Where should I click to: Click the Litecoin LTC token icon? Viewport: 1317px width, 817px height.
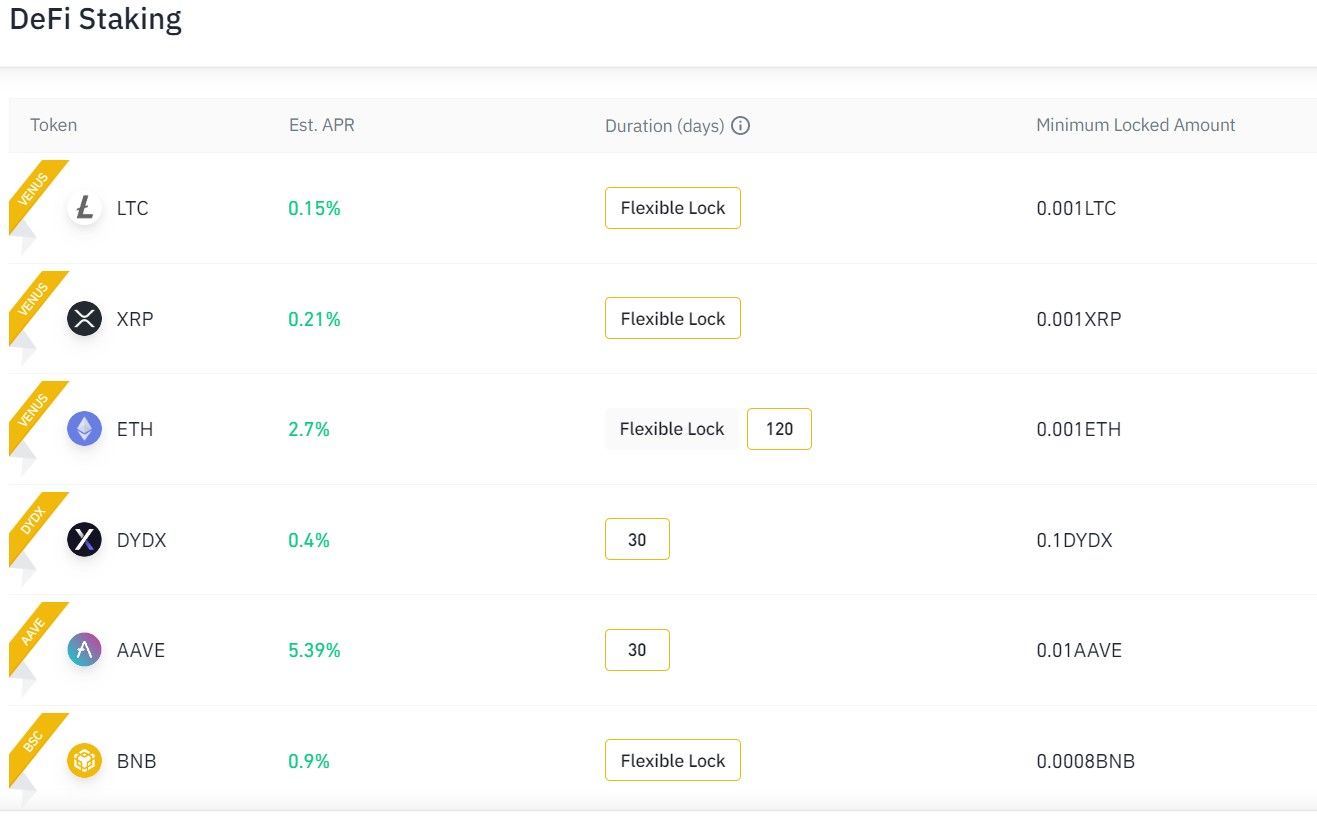[x=85, y=208]
